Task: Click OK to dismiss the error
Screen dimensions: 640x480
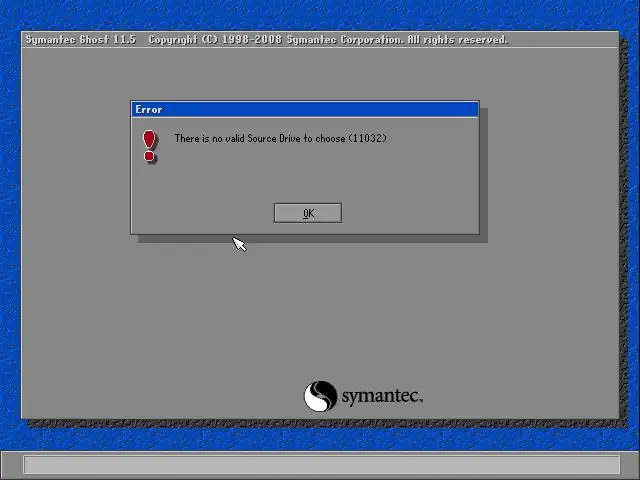Action: [x=308, y=213]
